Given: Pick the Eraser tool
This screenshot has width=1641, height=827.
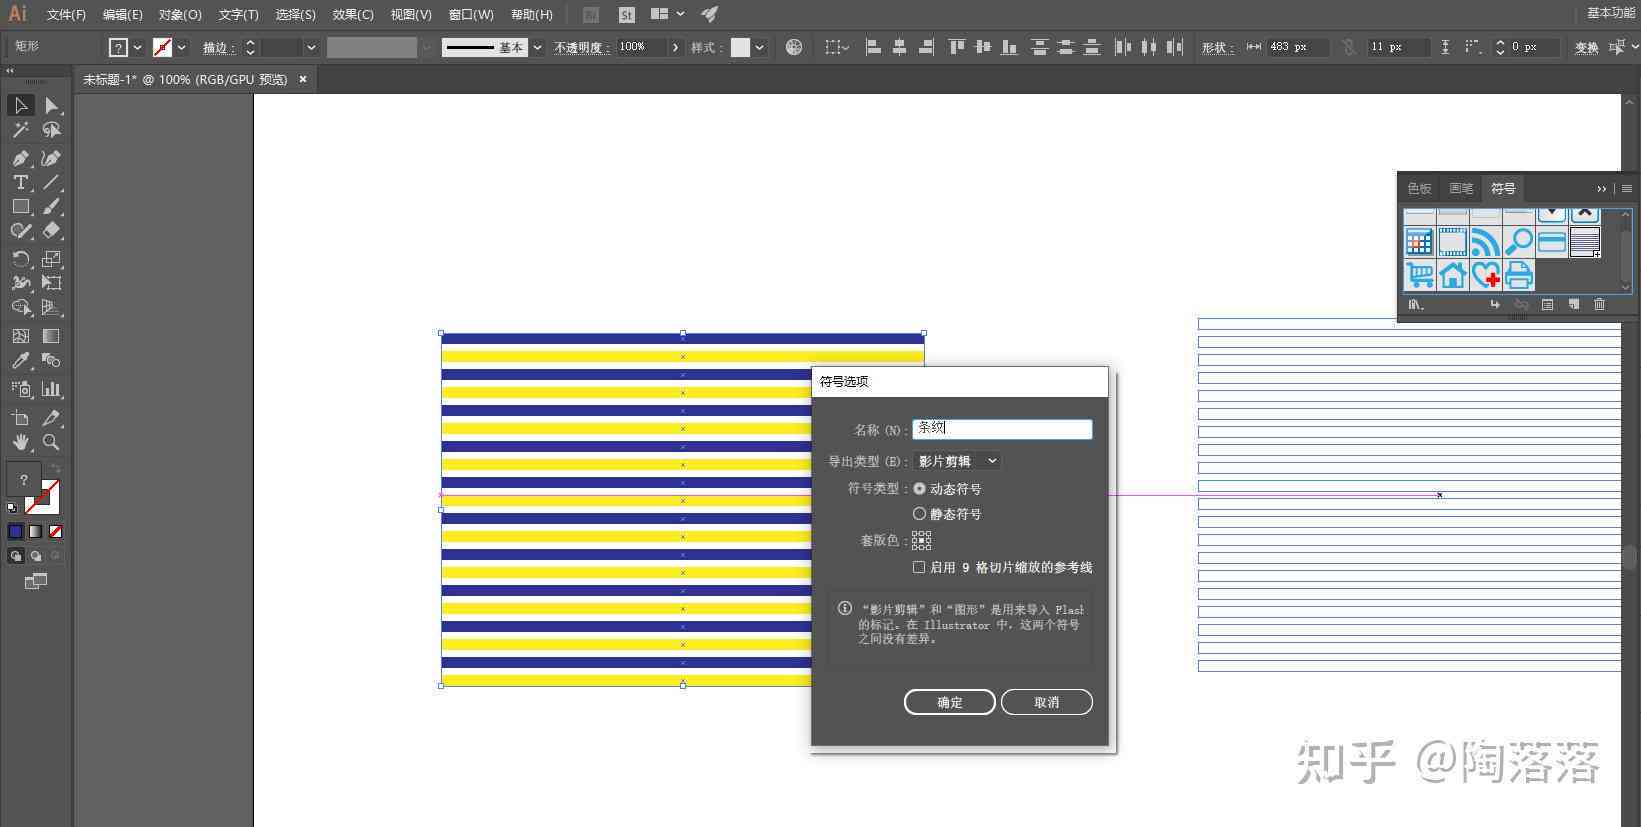Looking at the screenshot, I should click(52, 230).
